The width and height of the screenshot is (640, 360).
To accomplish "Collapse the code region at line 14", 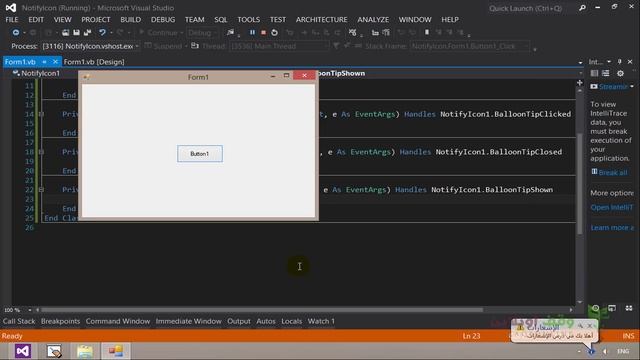I will (x=41, y=114).
